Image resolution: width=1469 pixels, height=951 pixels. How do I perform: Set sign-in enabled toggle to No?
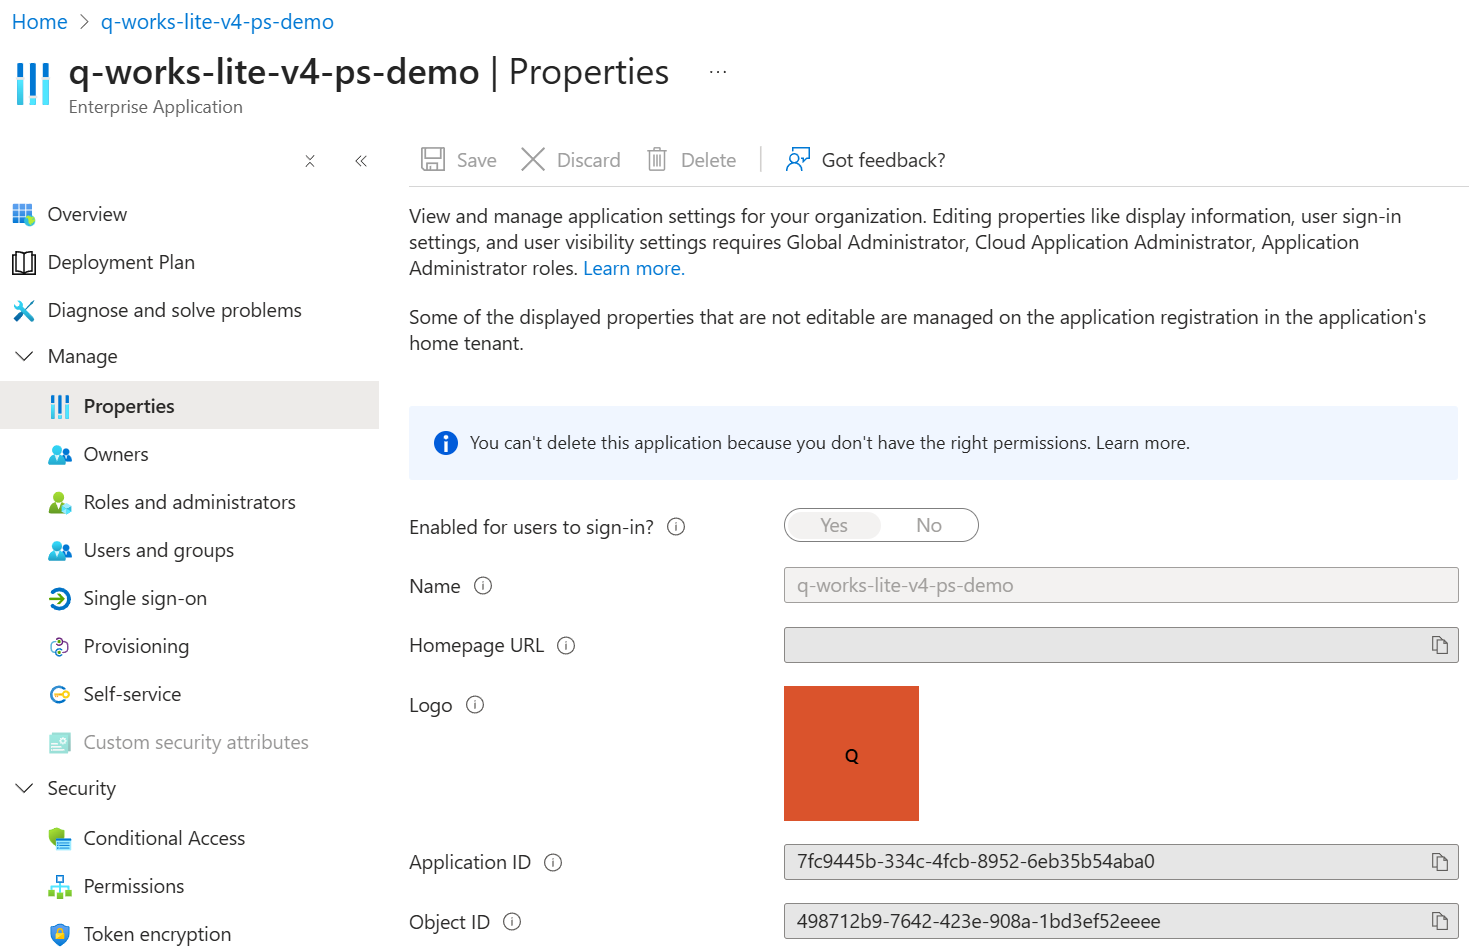click(929, 525)
